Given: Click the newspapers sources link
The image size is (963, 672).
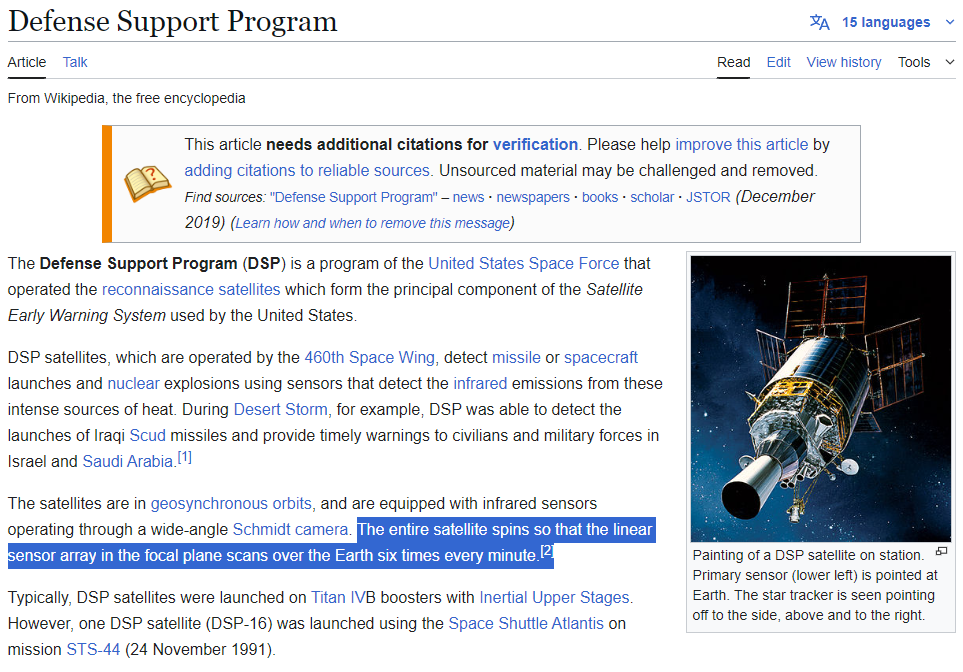Looking at the screenshot, I should click(533, 197).
